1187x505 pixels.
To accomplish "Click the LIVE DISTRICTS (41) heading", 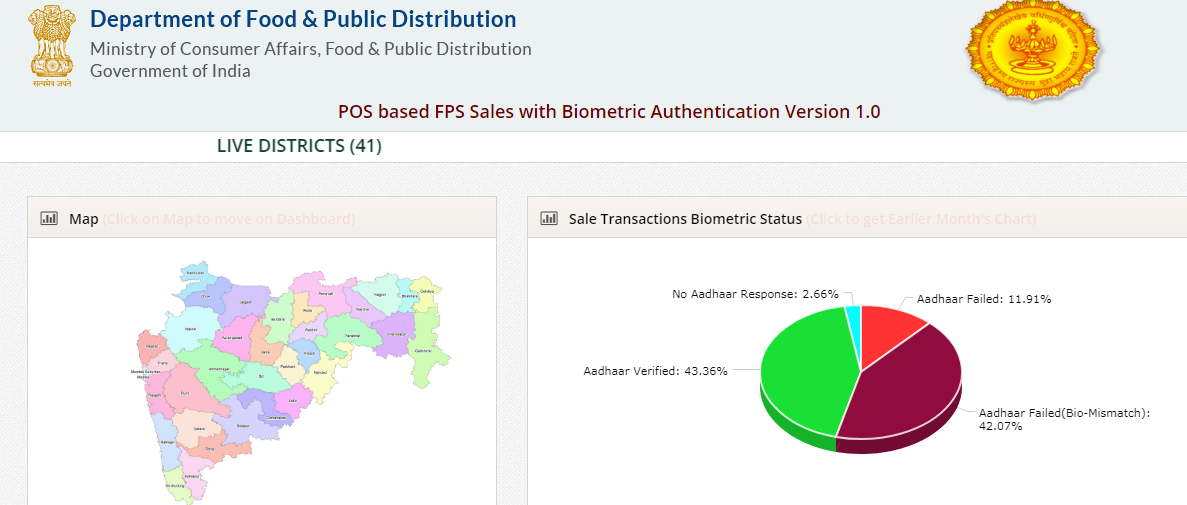I will (x=299, y=146).
